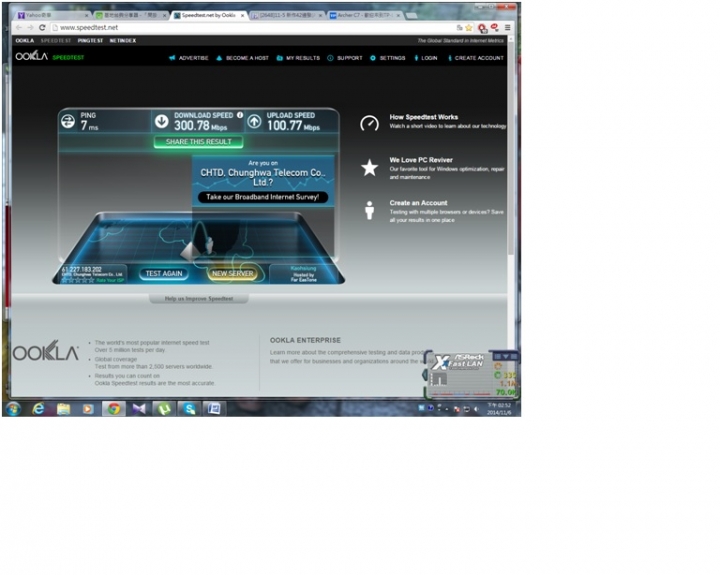
Task: Open How Speedtest Works link
Action: coord(423,117)
